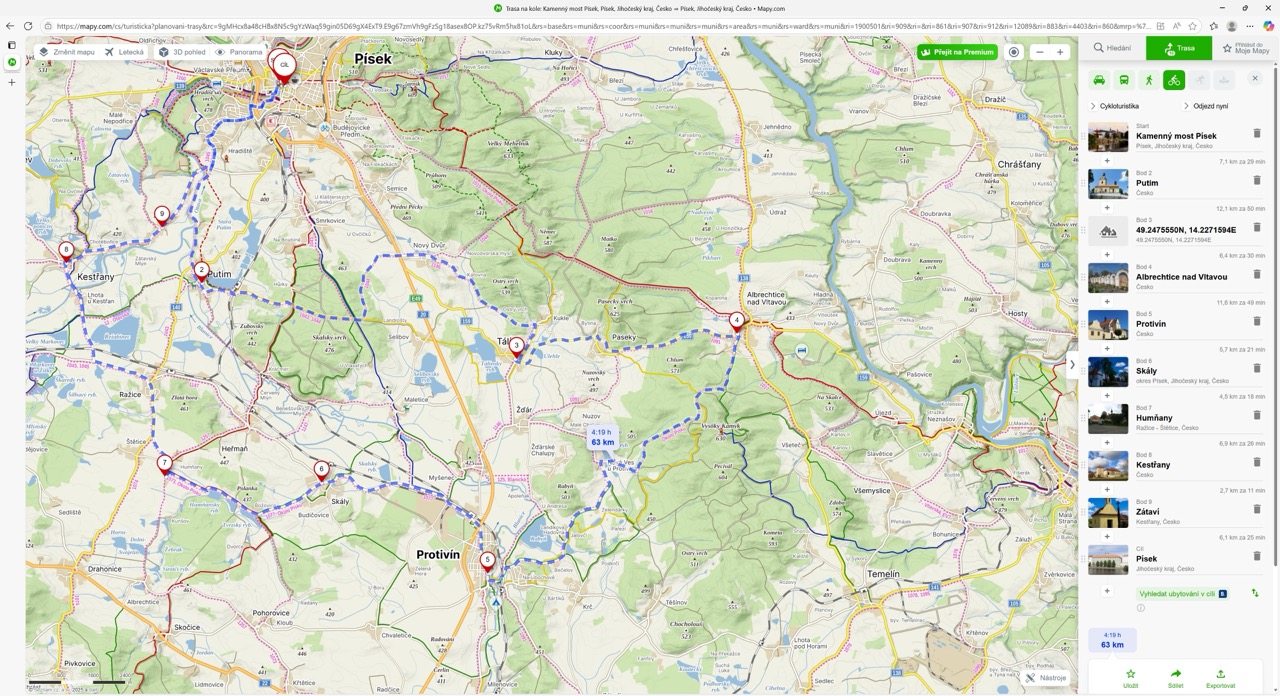Expand Cykloturistika route type options
Image resolution: width=1280 pixels, height=696 pixels.
point(1114,106)
